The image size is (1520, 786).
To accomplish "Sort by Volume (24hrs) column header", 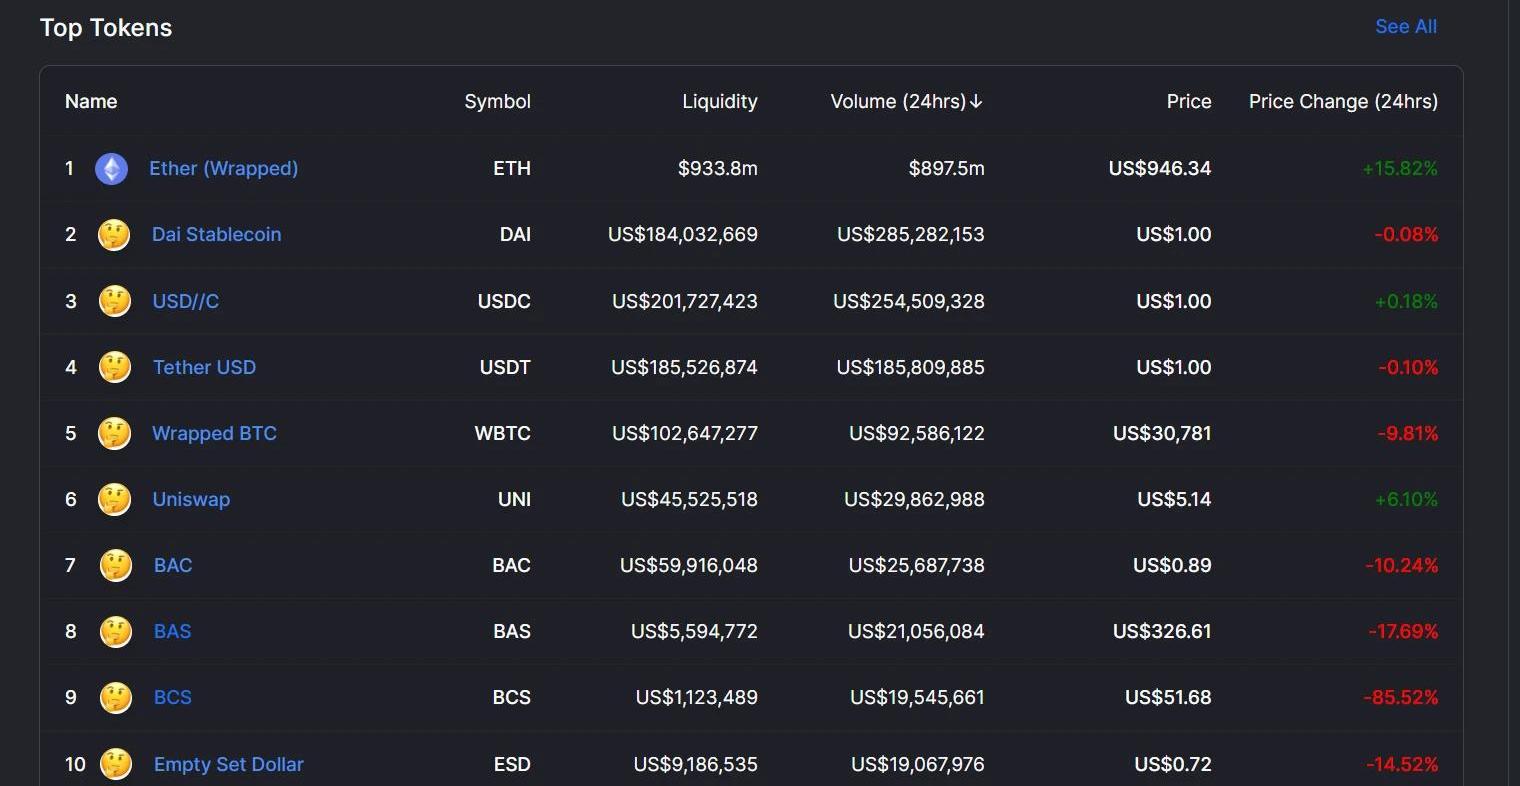I will click(x=906, y=102).
